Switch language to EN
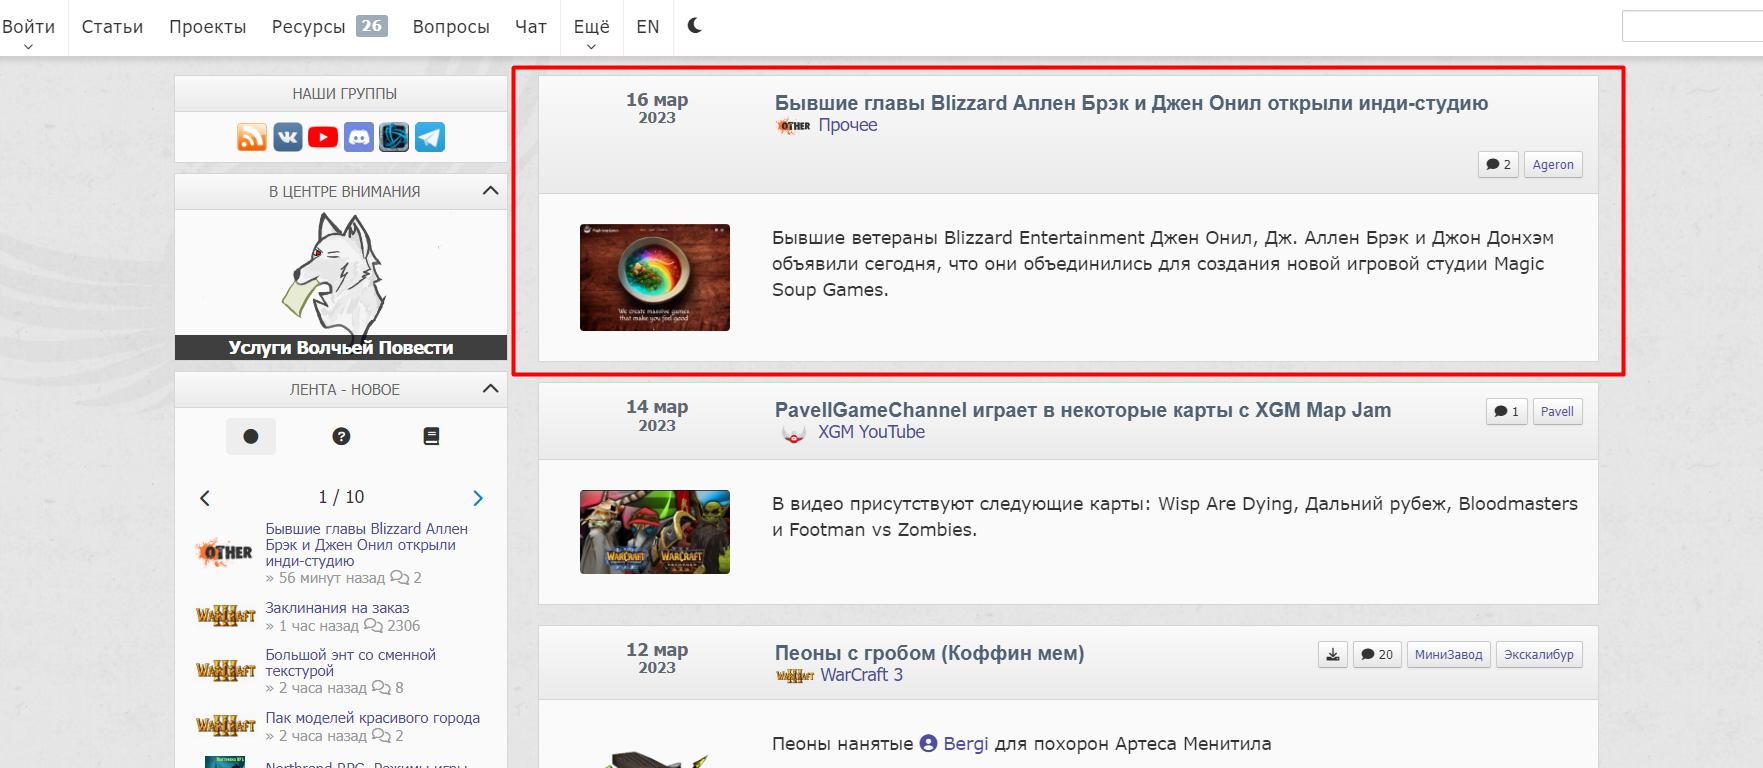This screenshot has height=768, width=1763. click(648, 27)
